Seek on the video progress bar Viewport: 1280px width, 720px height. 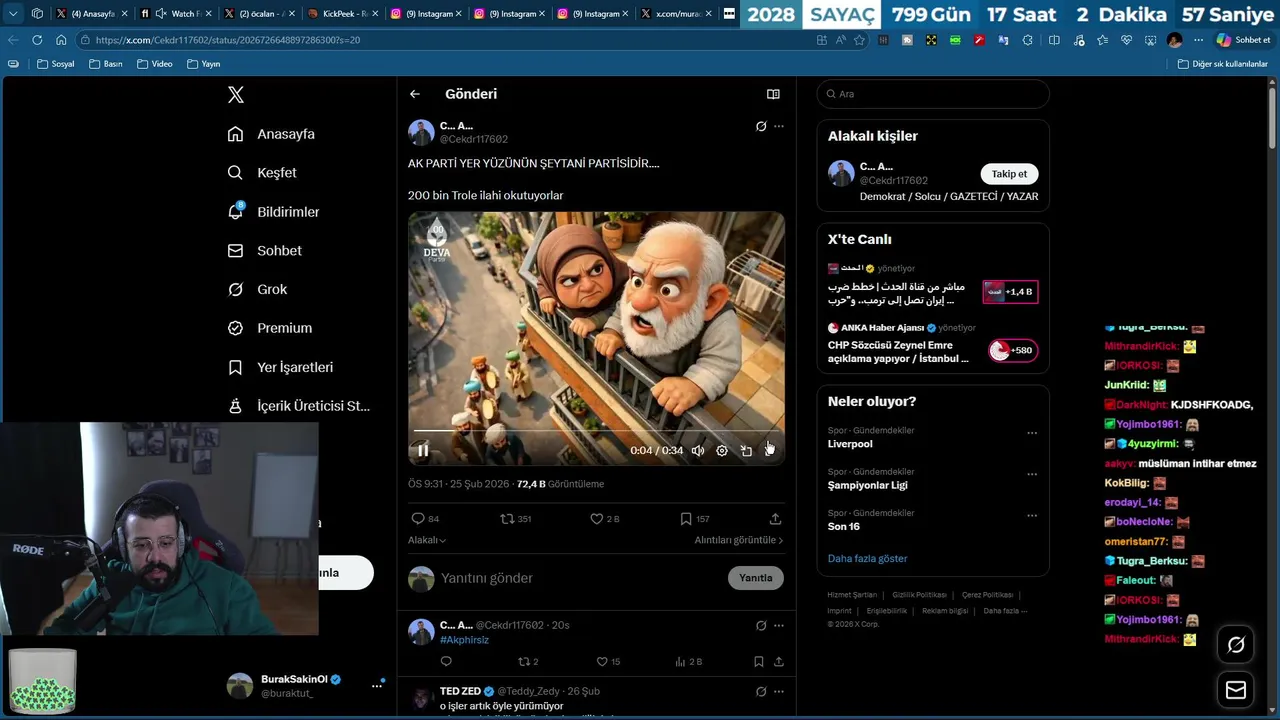click(x=596, y=431)
